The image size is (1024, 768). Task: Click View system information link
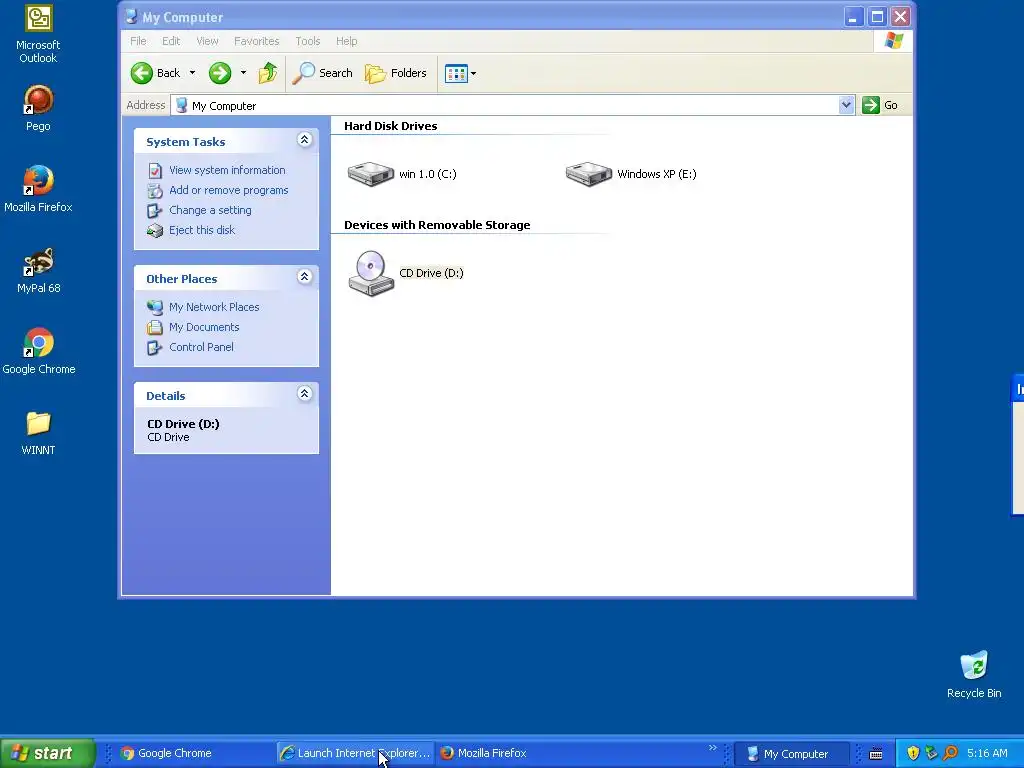tap(227, 170)
